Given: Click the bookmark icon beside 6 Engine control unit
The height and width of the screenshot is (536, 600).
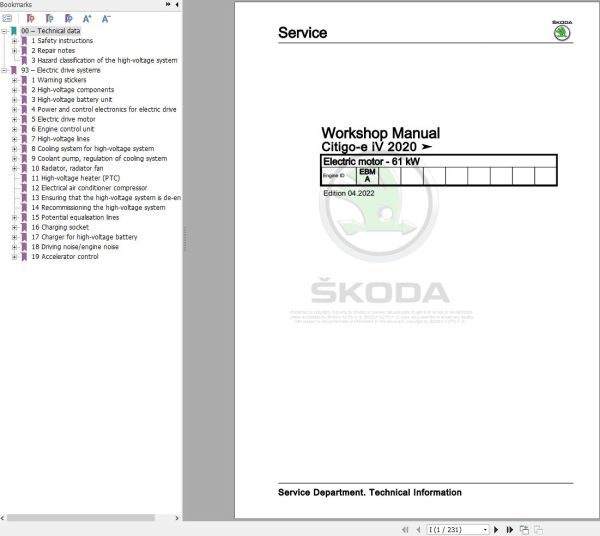Looking at the screenshot, I should click(x=24, y=129).
